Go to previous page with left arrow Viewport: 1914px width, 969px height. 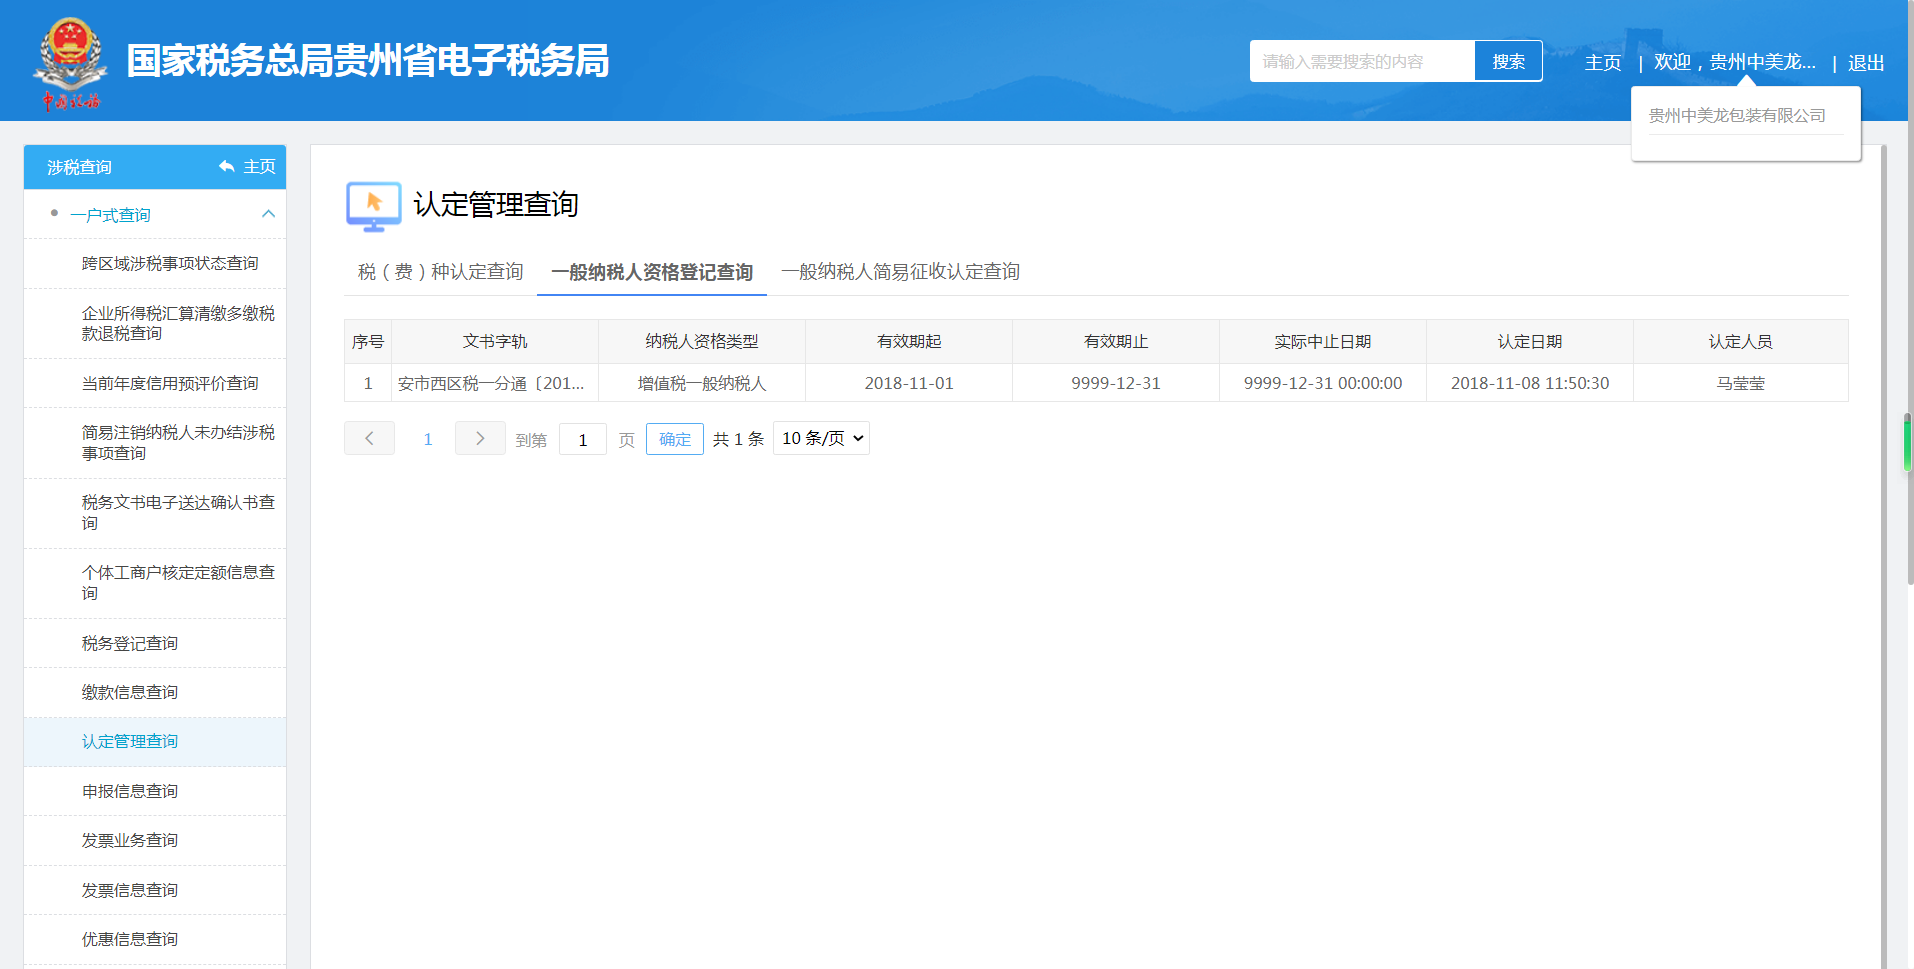coord(369,439)
